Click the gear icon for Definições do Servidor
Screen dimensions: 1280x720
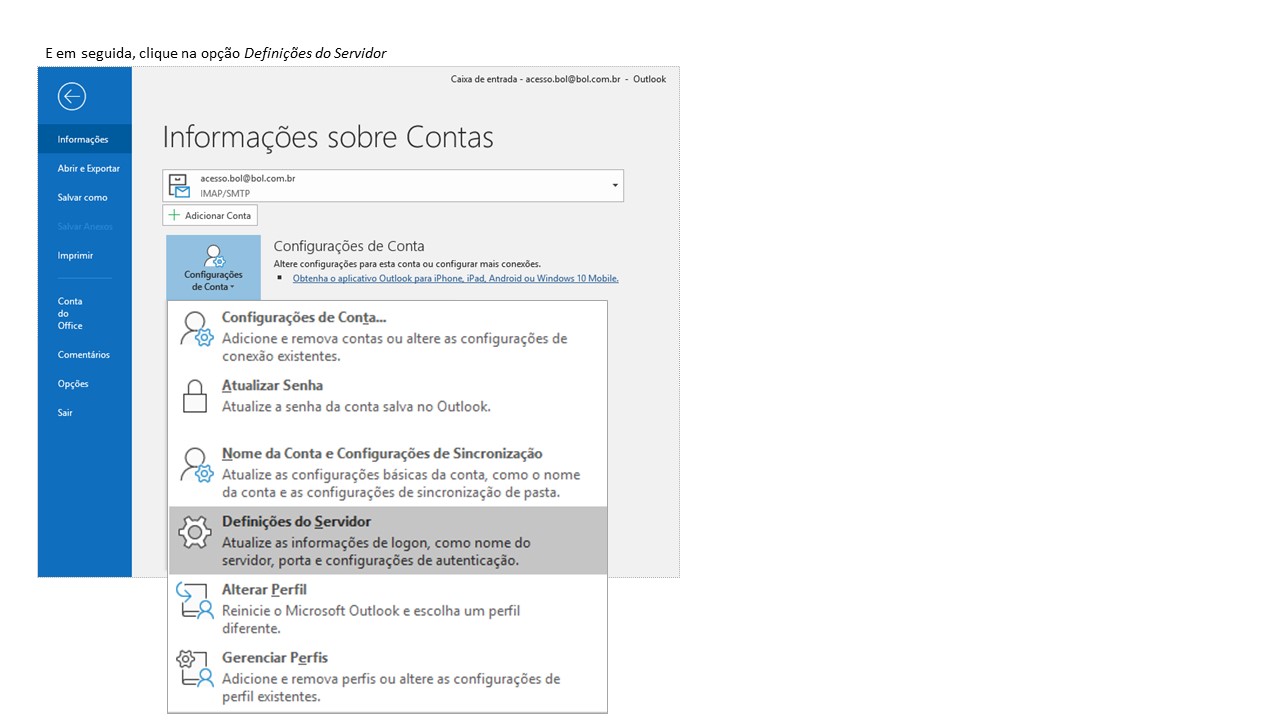click(194, 533)
